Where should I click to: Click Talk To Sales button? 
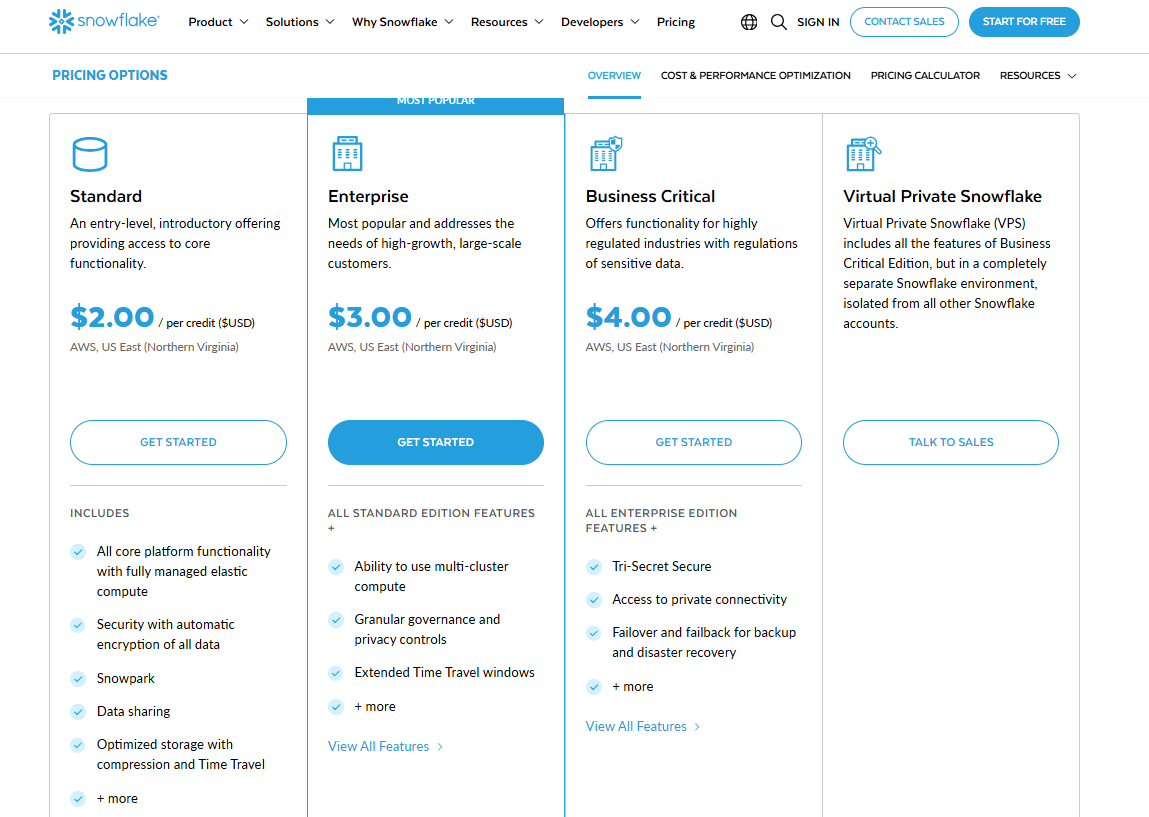pos(951,443)
